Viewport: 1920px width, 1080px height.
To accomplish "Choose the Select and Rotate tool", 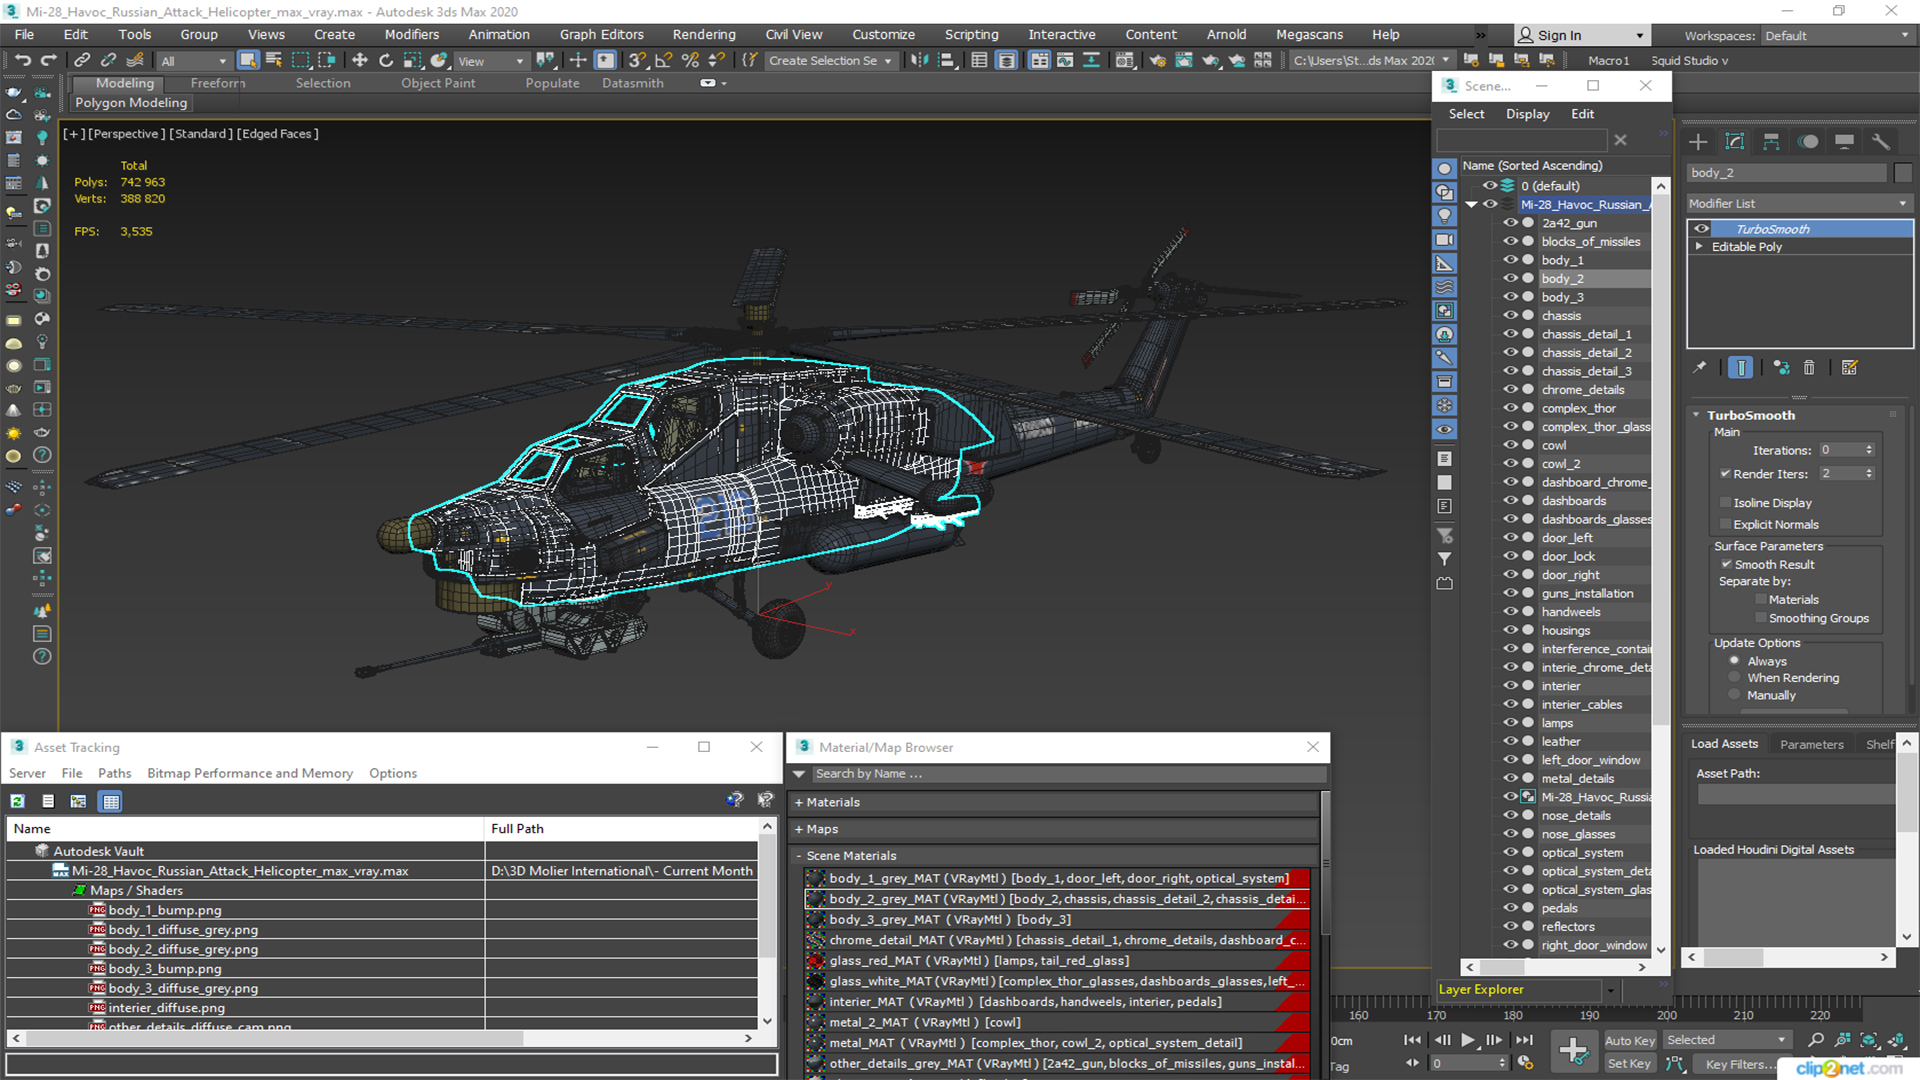I will click(386, 60).
